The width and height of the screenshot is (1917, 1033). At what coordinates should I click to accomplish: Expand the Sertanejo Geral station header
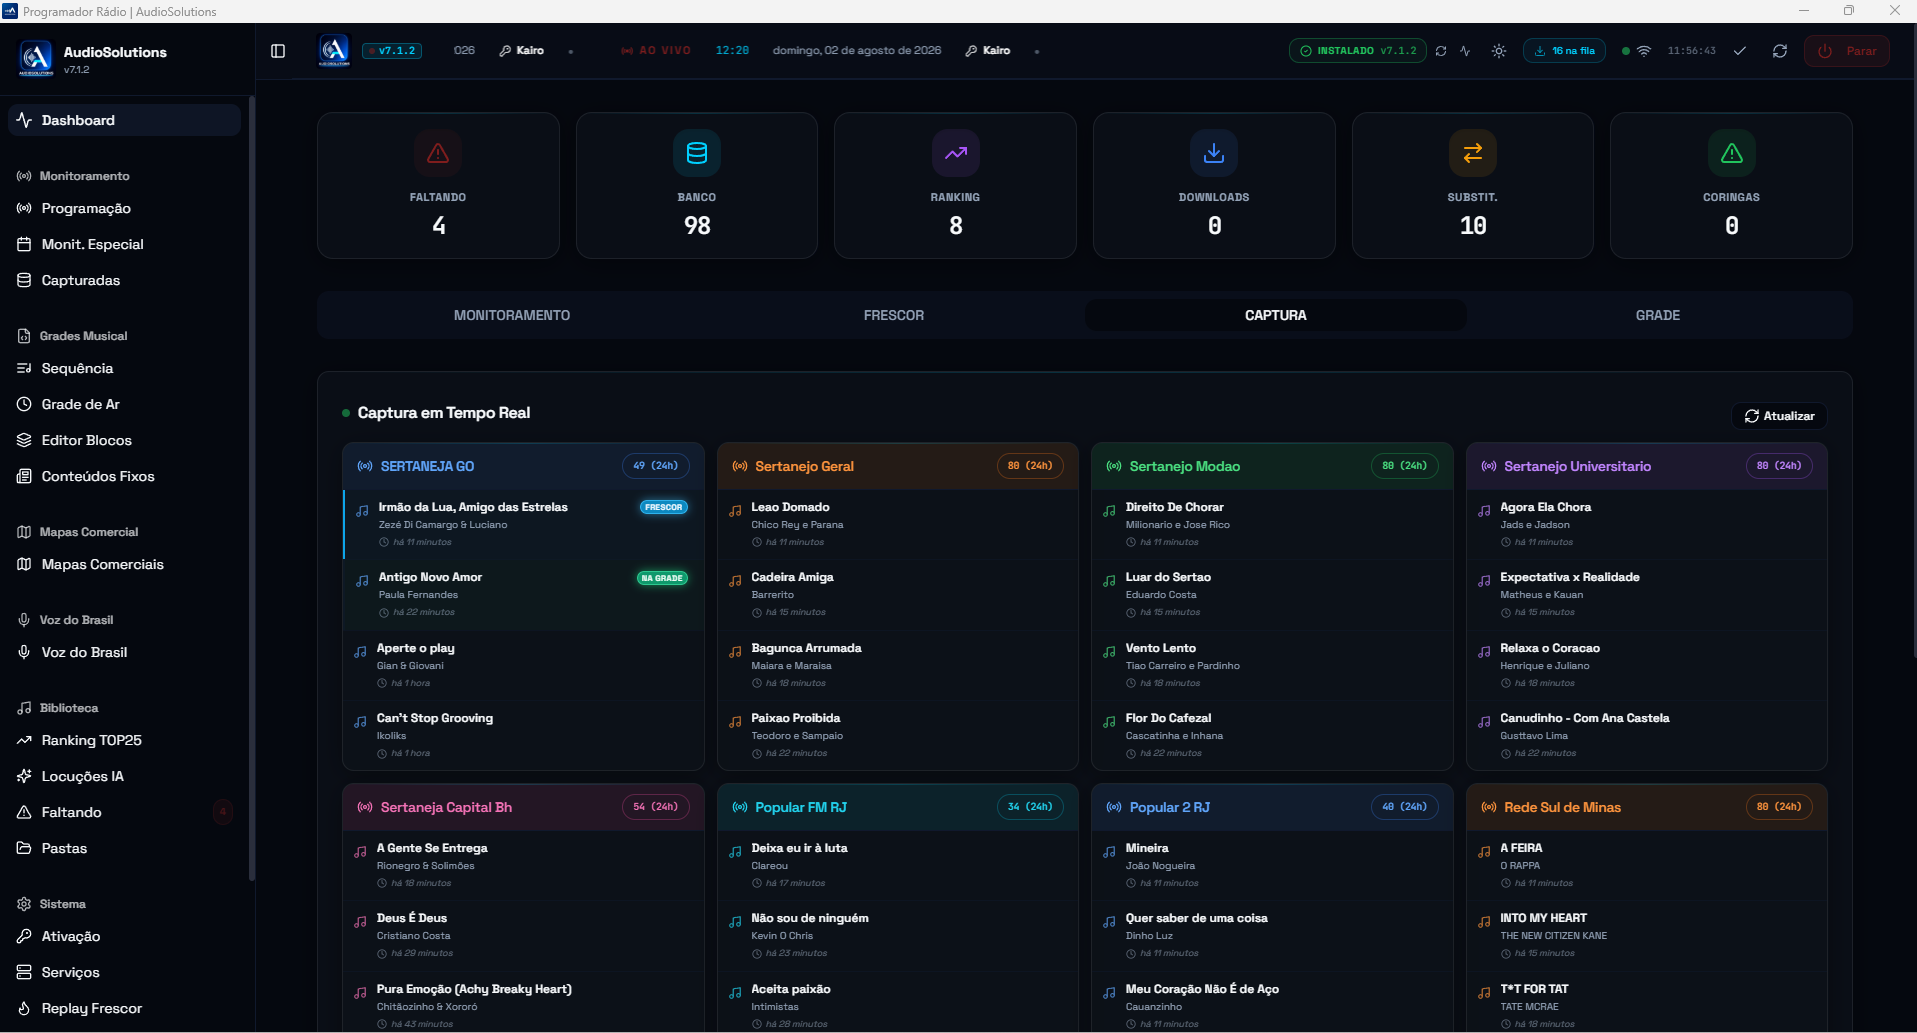[x=898, y=466]
